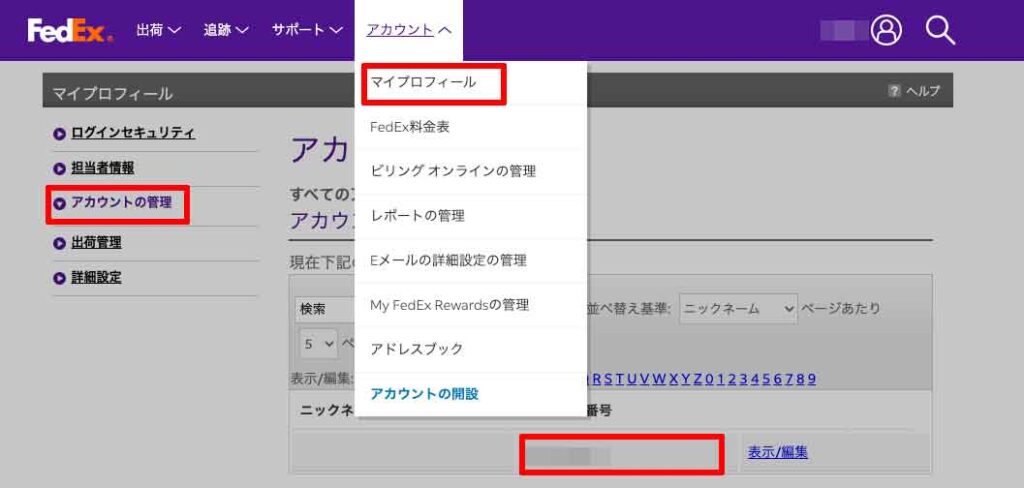The image size is (1024, 488).
Task: Filter accounts by digit 5
Action: pyautogui.click(x=767, y=379)
